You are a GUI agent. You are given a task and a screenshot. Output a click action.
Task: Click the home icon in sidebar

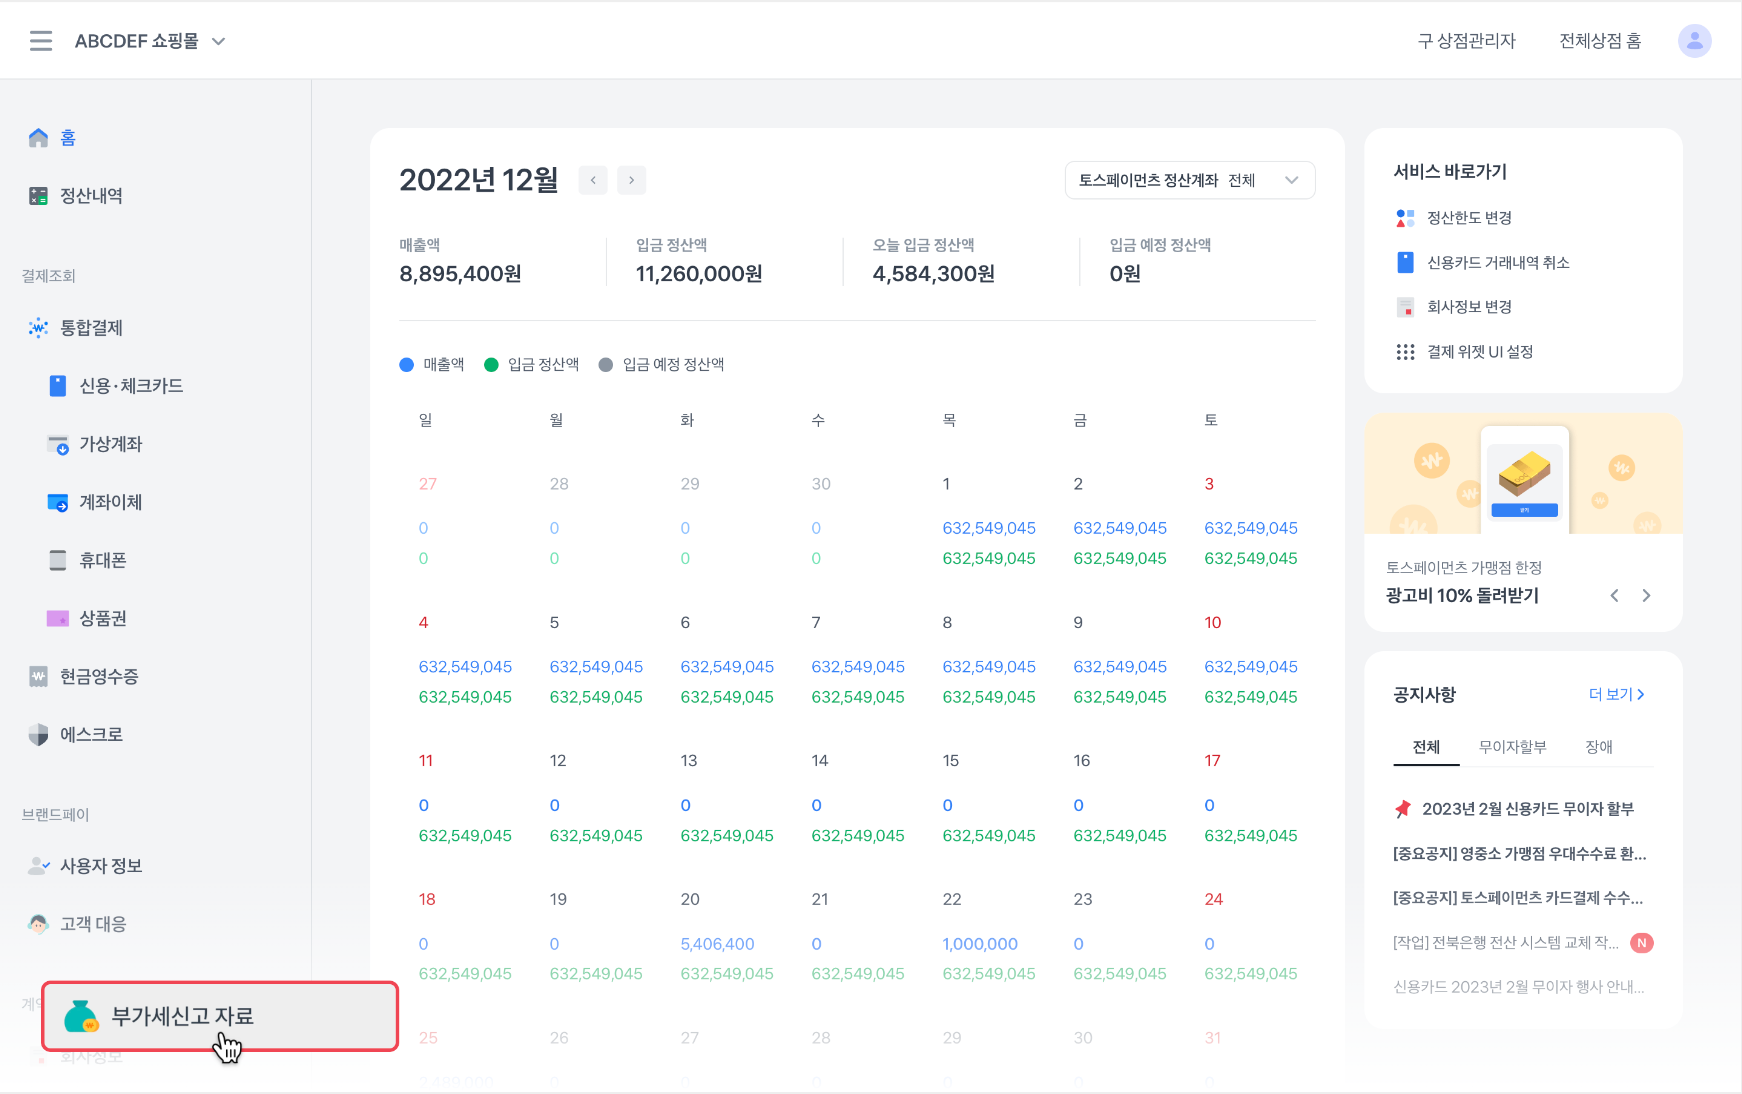tap(38, 138)
